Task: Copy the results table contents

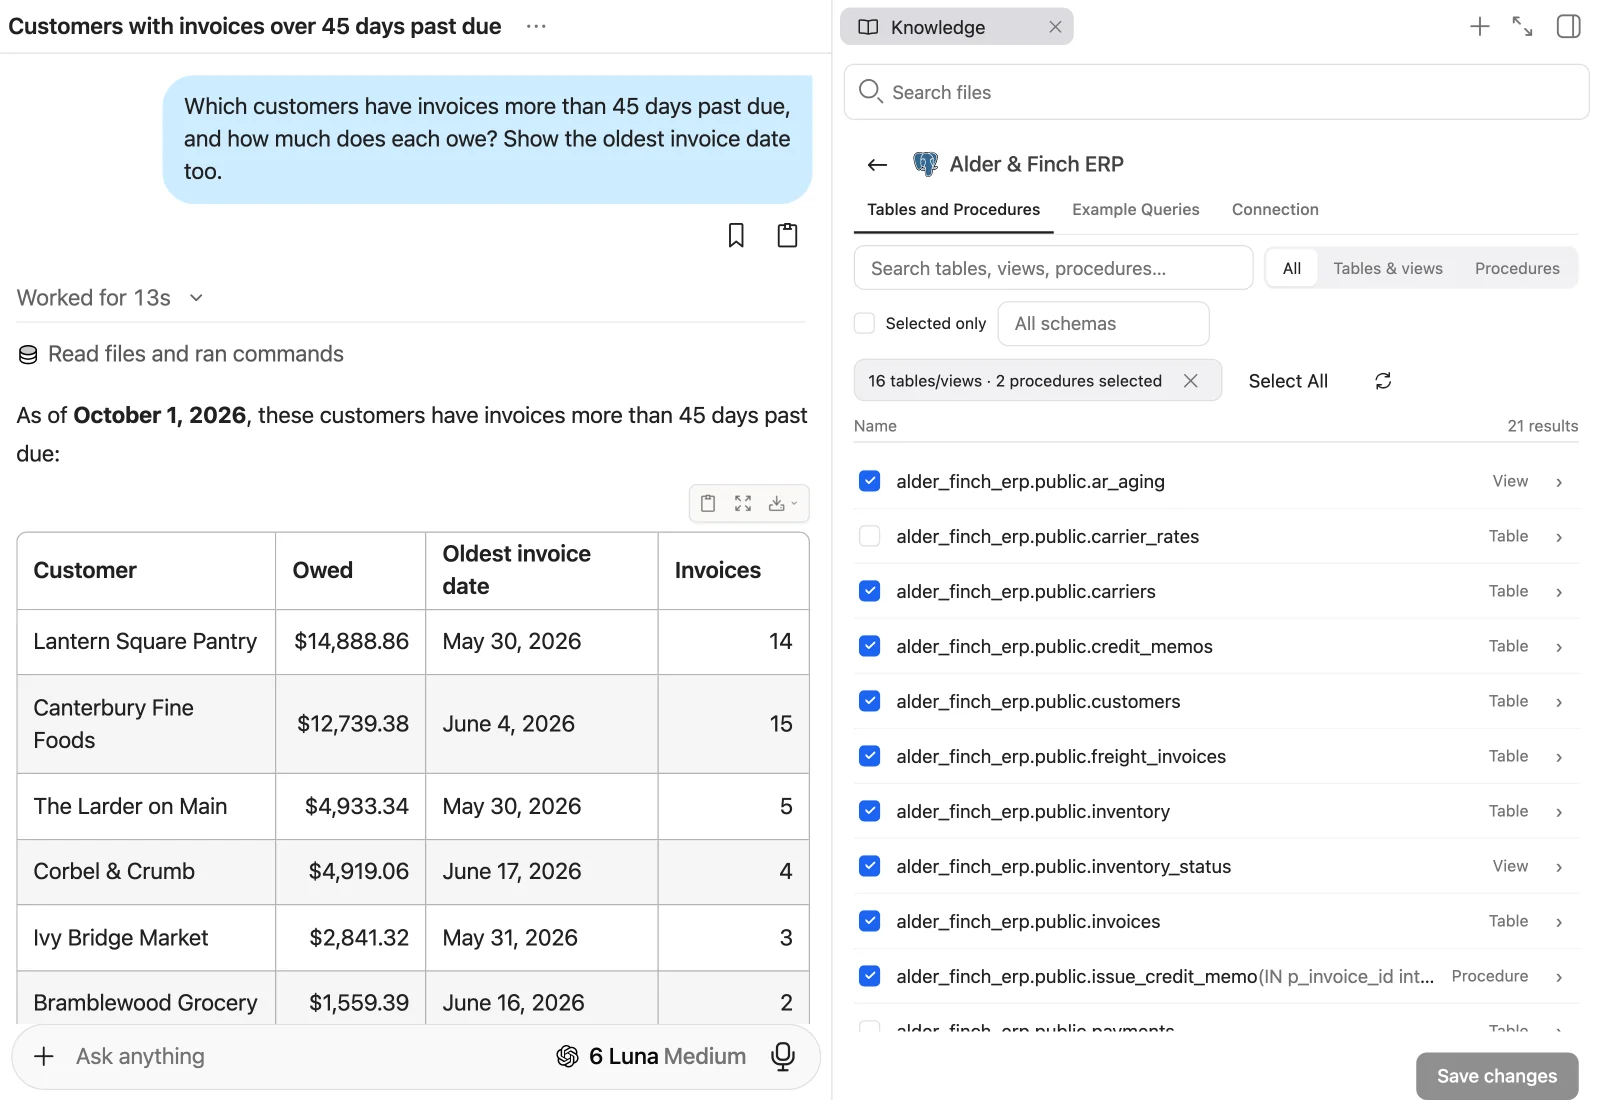Action: (x=708, y=503)
